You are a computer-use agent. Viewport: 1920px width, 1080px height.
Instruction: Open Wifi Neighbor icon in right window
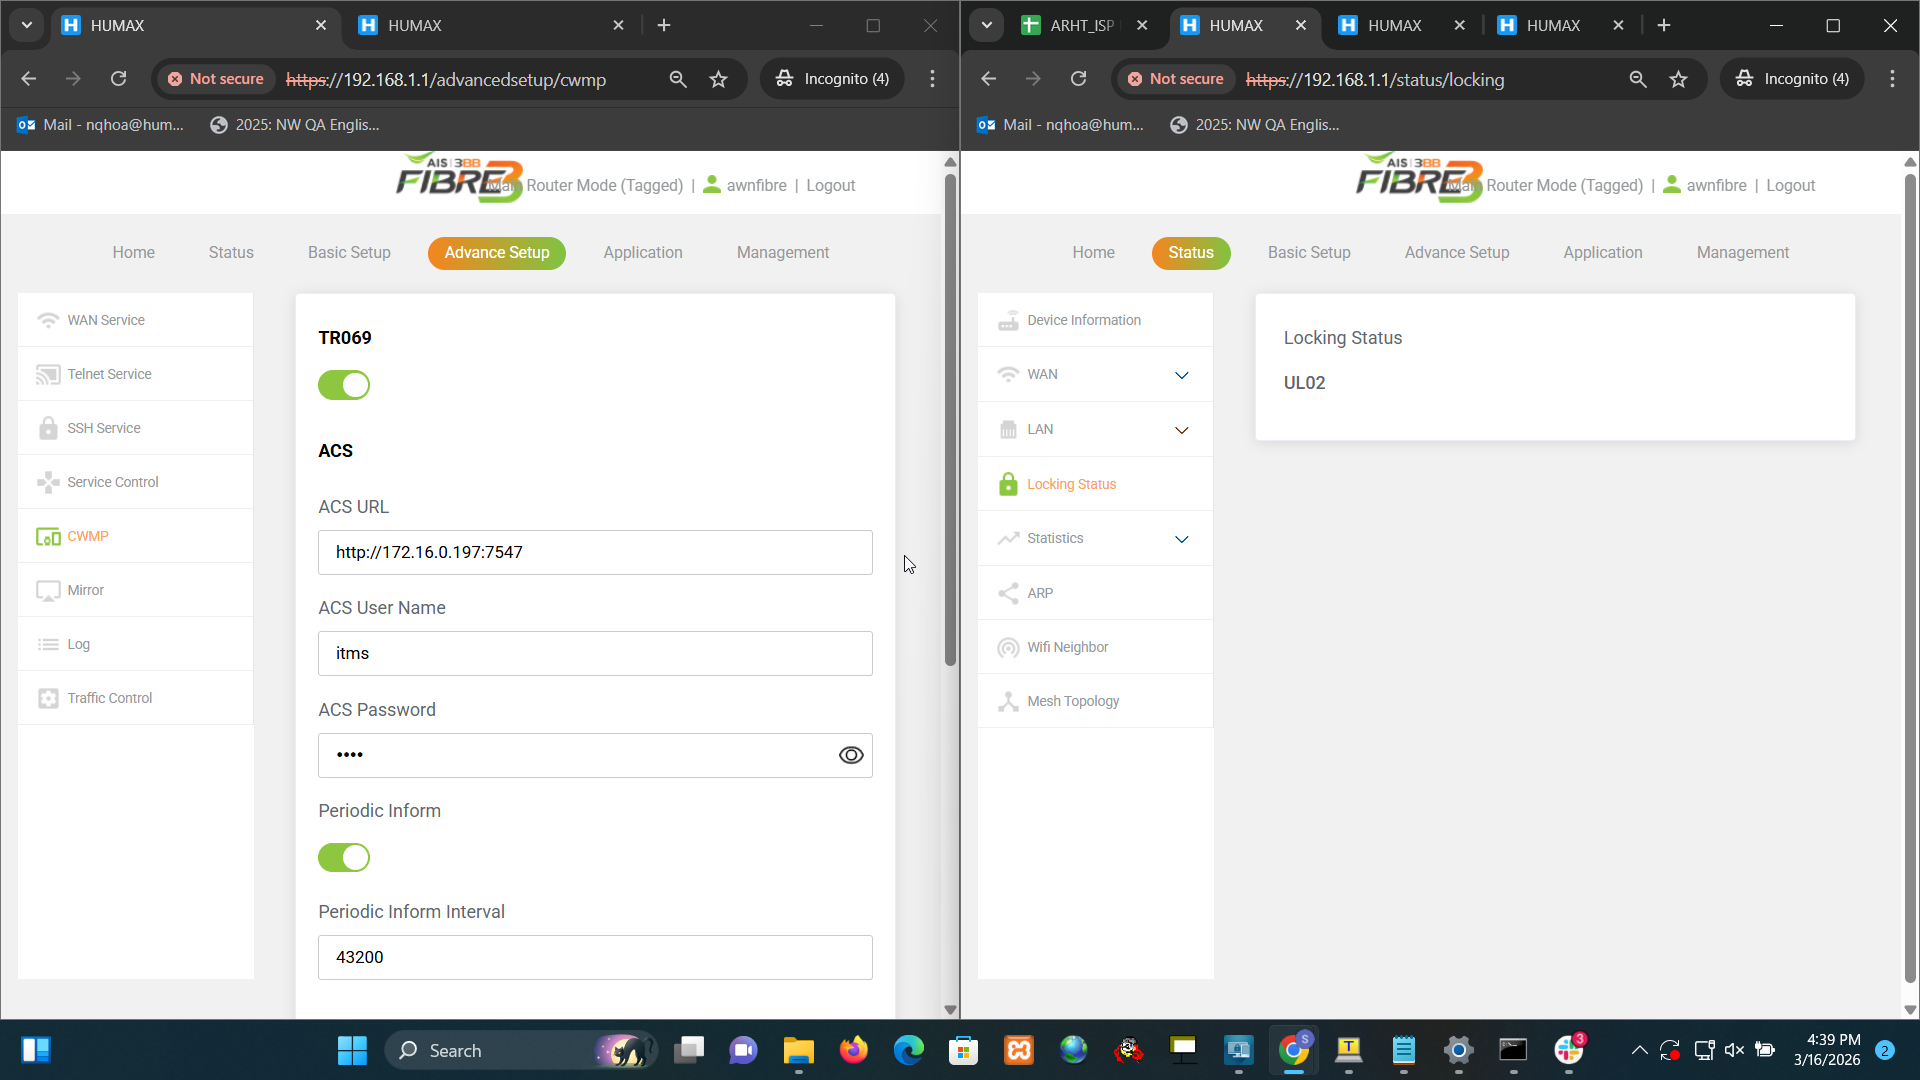1008,647
